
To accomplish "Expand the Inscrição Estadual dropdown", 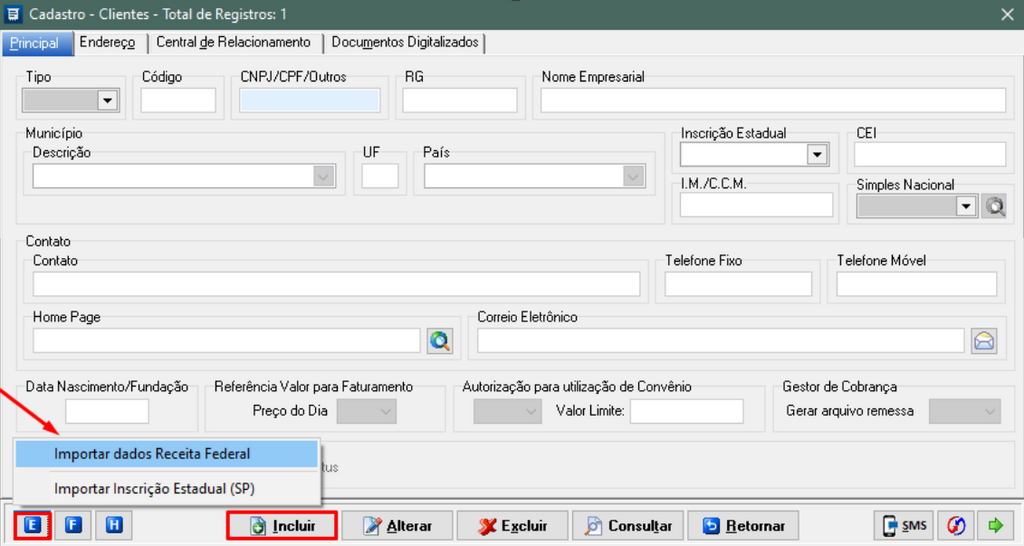I will 817,154.
